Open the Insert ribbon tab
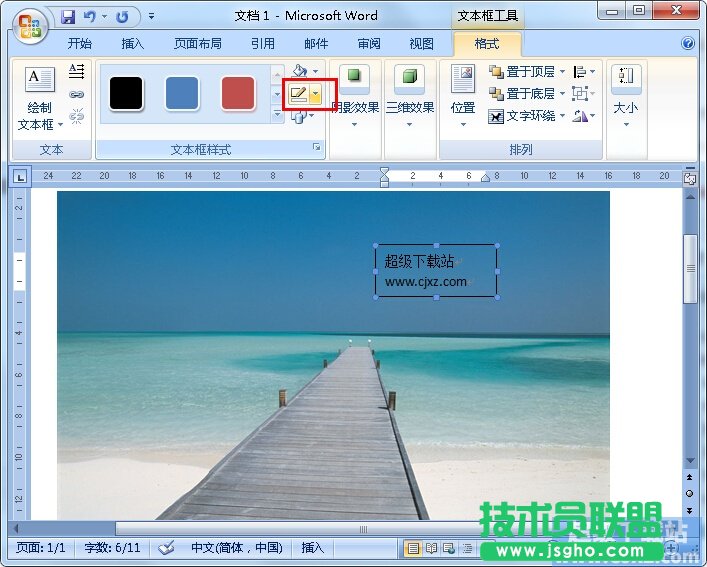This screenshot has height=567, width=707. (132, 44)
